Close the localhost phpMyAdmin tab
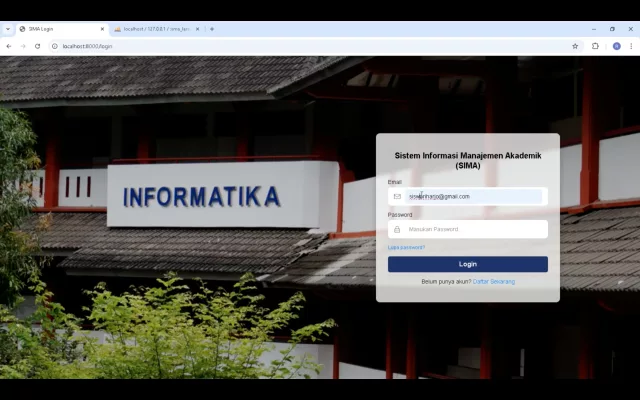 point(198,29)
